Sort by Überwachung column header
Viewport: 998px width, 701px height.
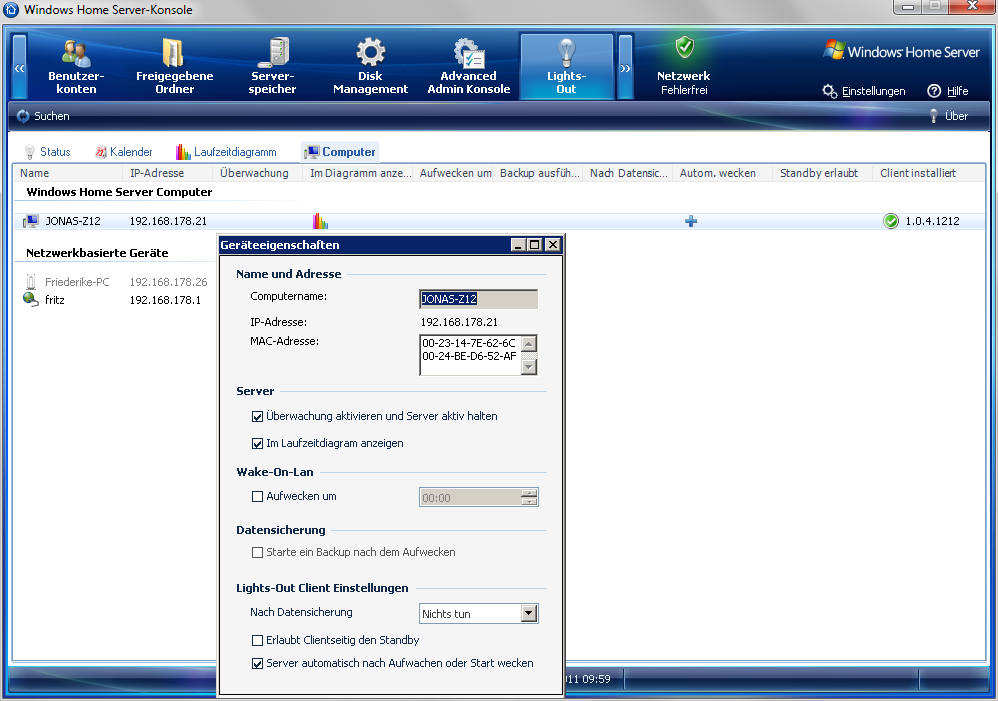257,173
